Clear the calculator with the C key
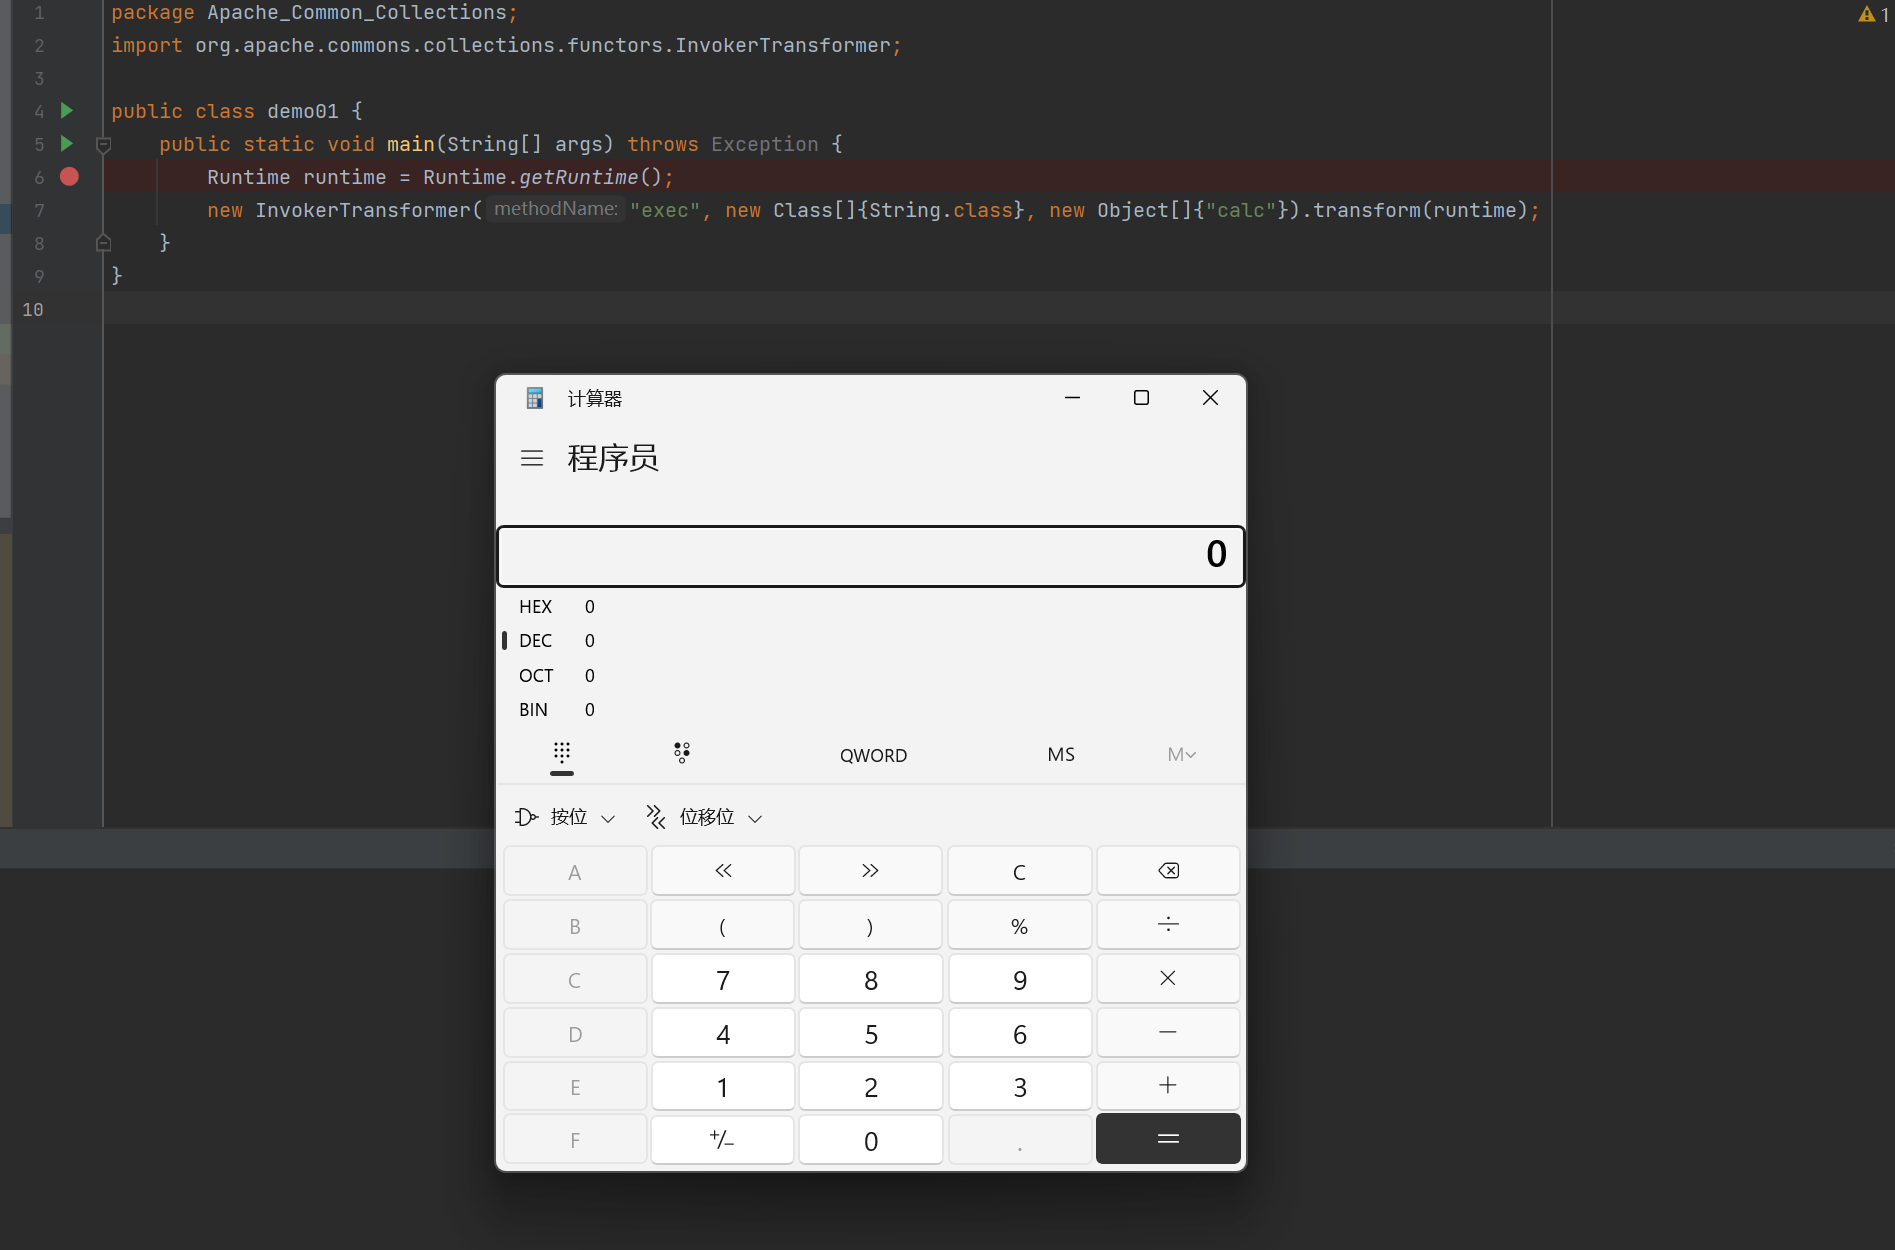Screen dimensions: 1895x1250 [1019, 871]
